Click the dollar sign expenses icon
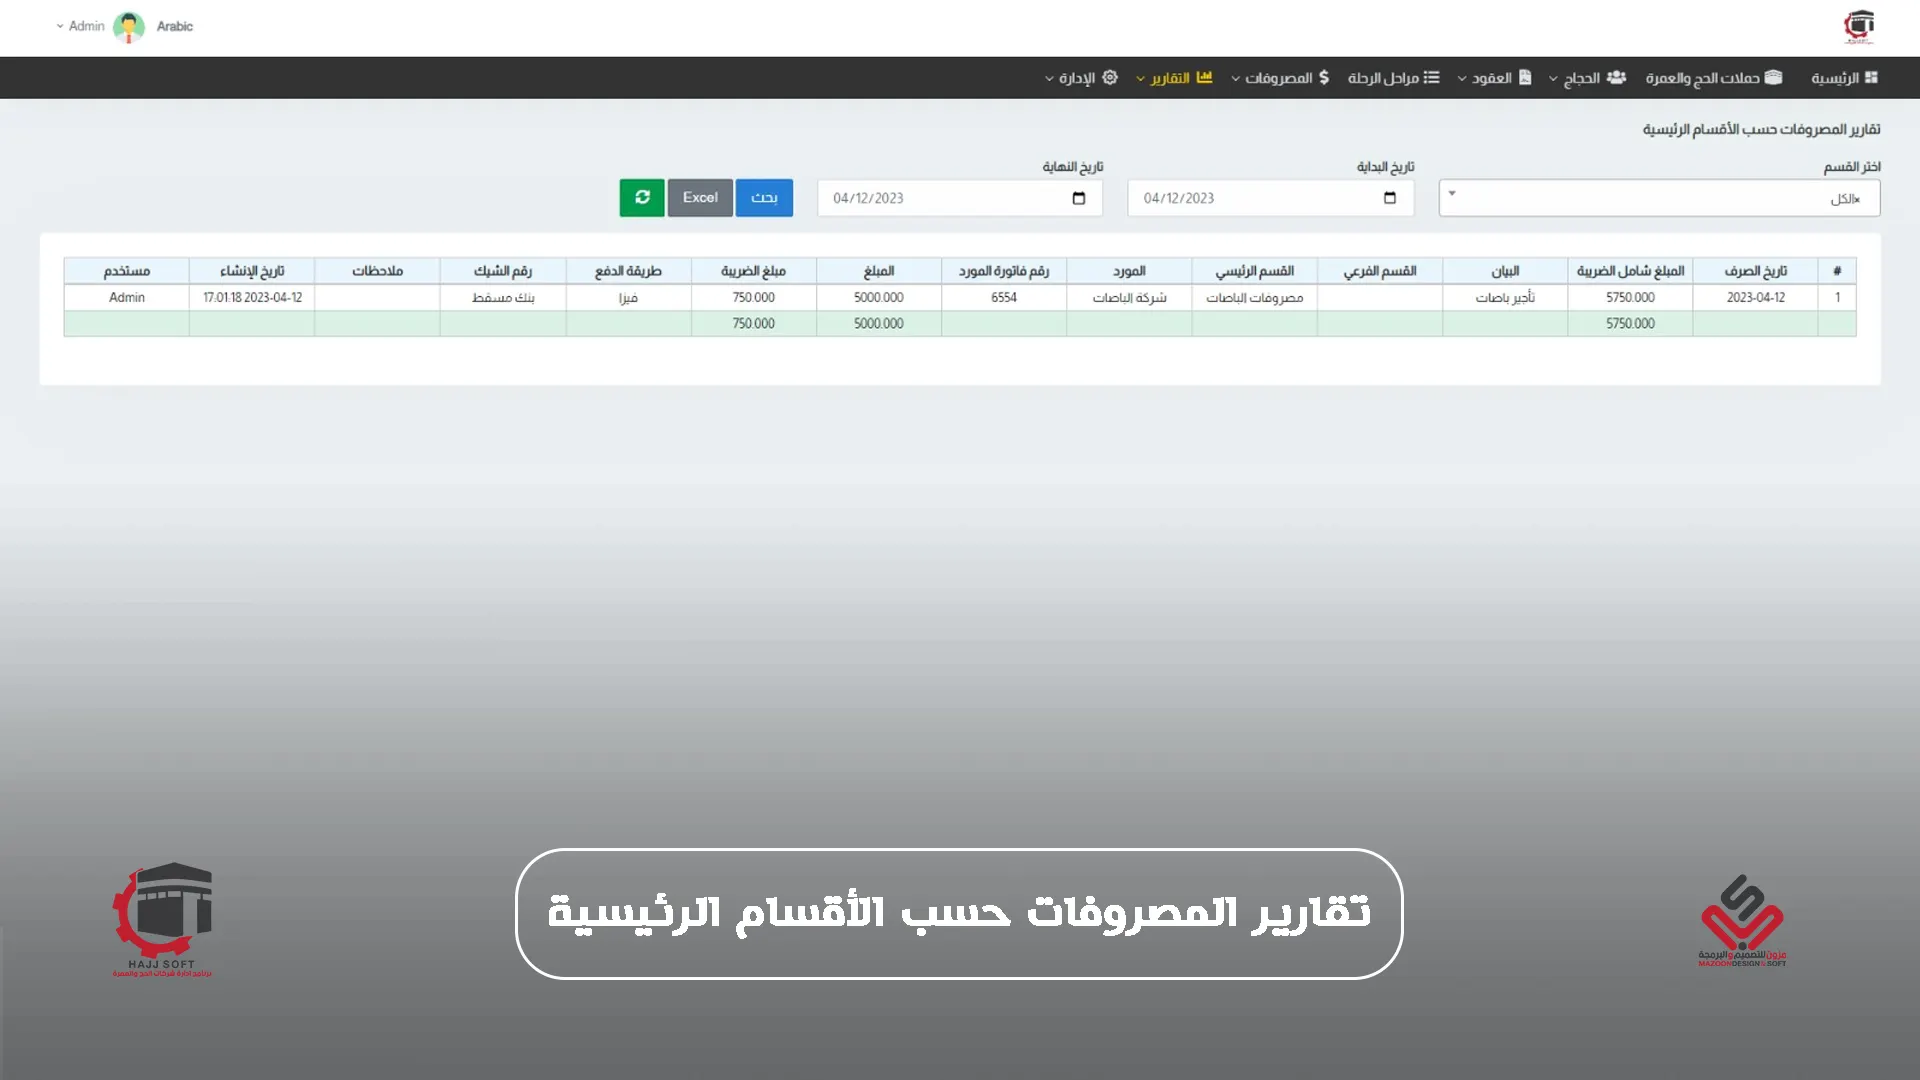Image resolution: width=1920 pixels, height=1080 pixels. click(x=1324, y=78)
